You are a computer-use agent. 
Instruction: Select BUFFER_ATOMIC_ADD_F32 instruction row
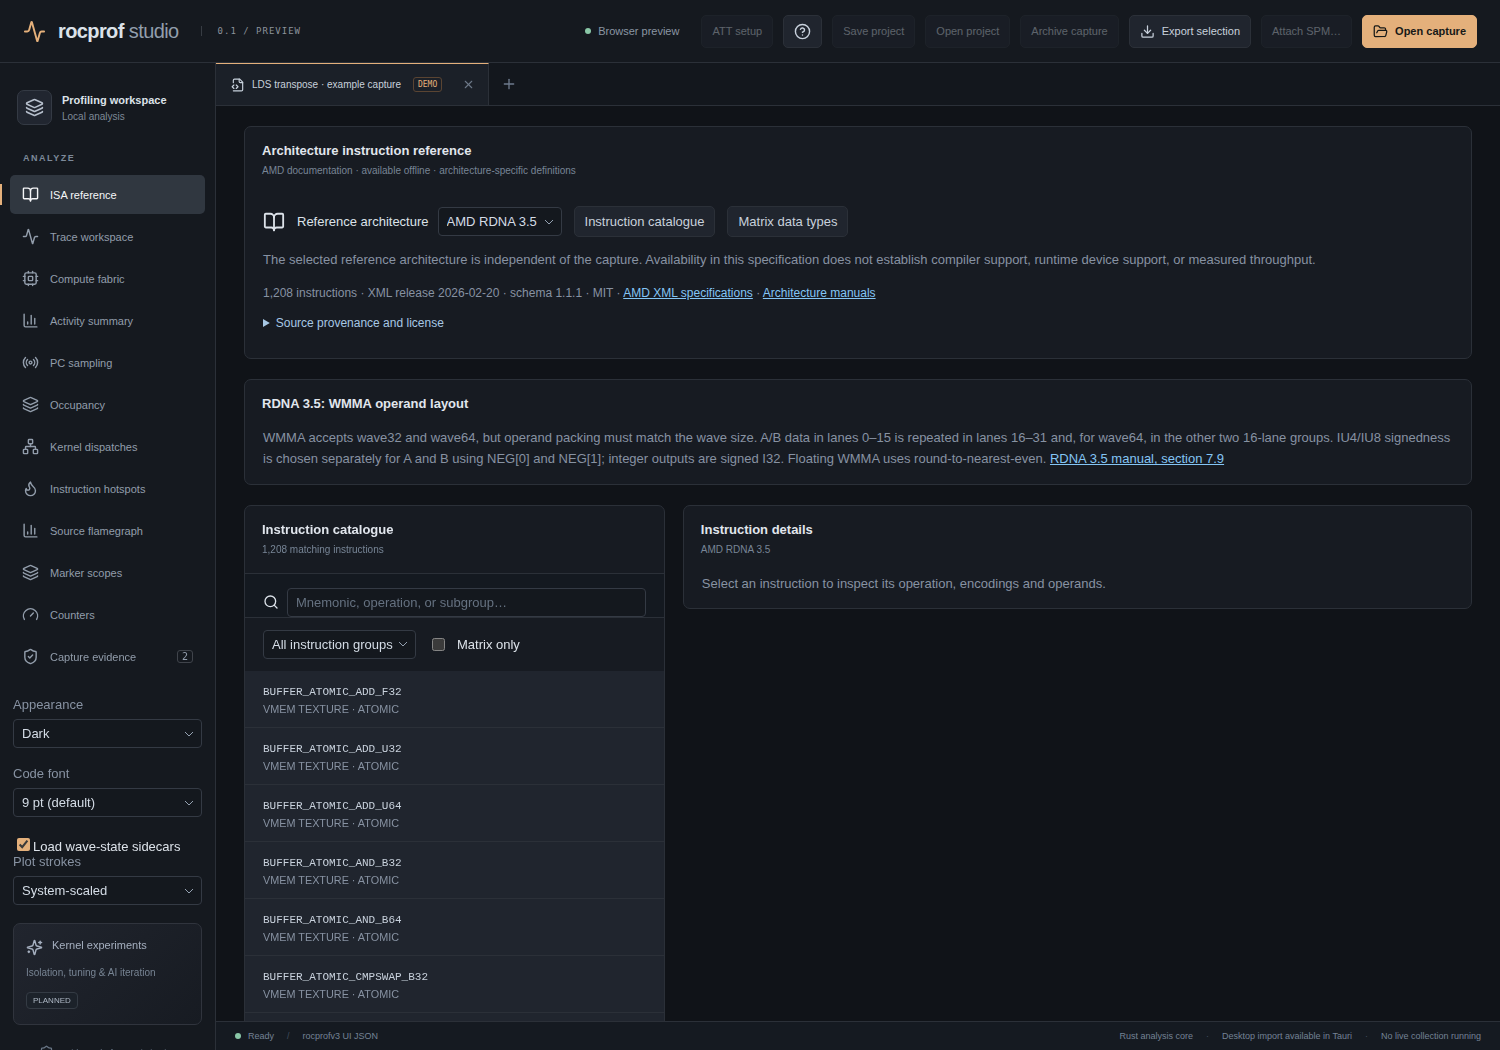pyautogui.click(x=455, y=700)
